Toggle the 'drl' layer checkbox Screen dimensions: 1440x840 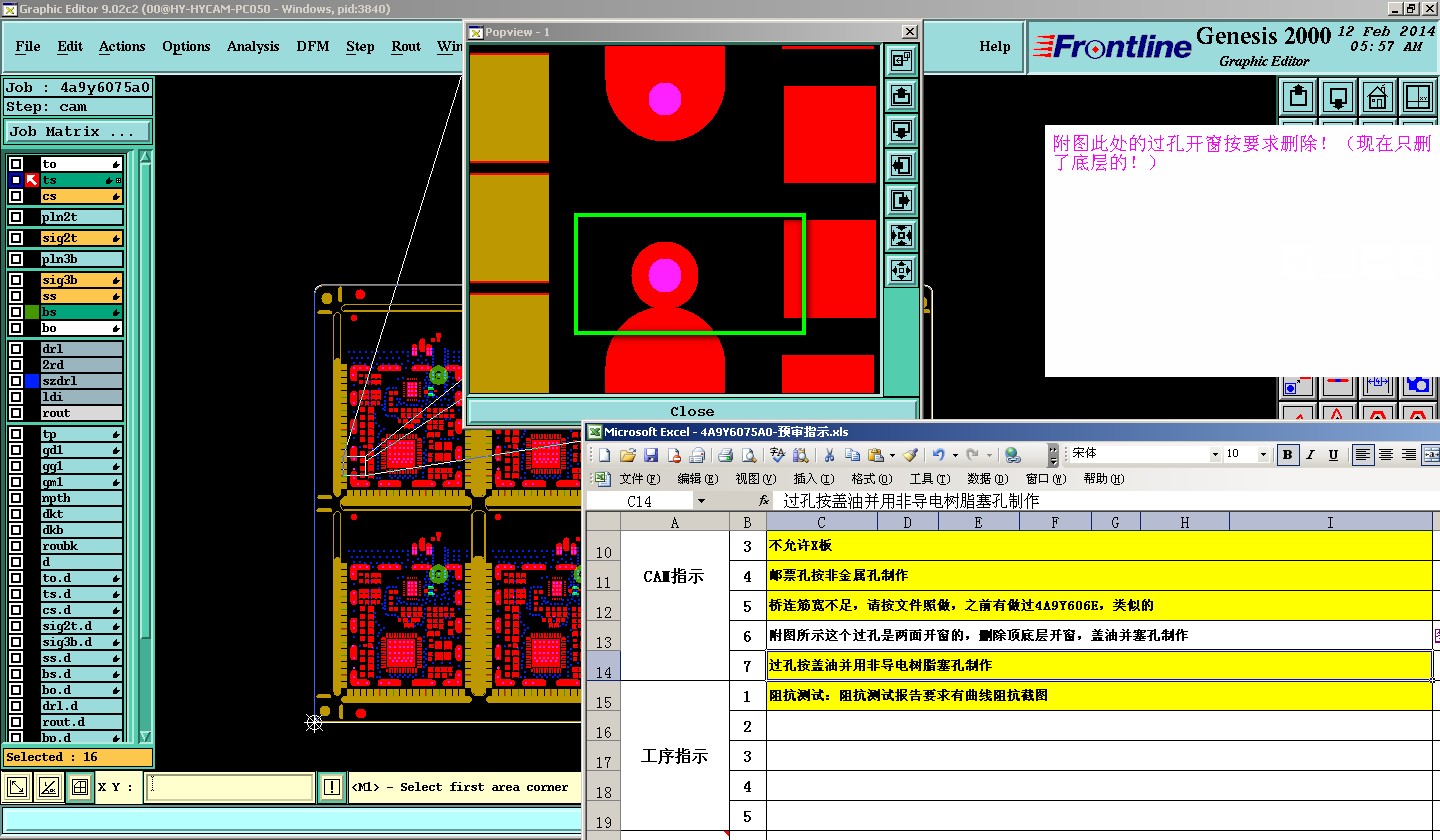tap(16, 349)
